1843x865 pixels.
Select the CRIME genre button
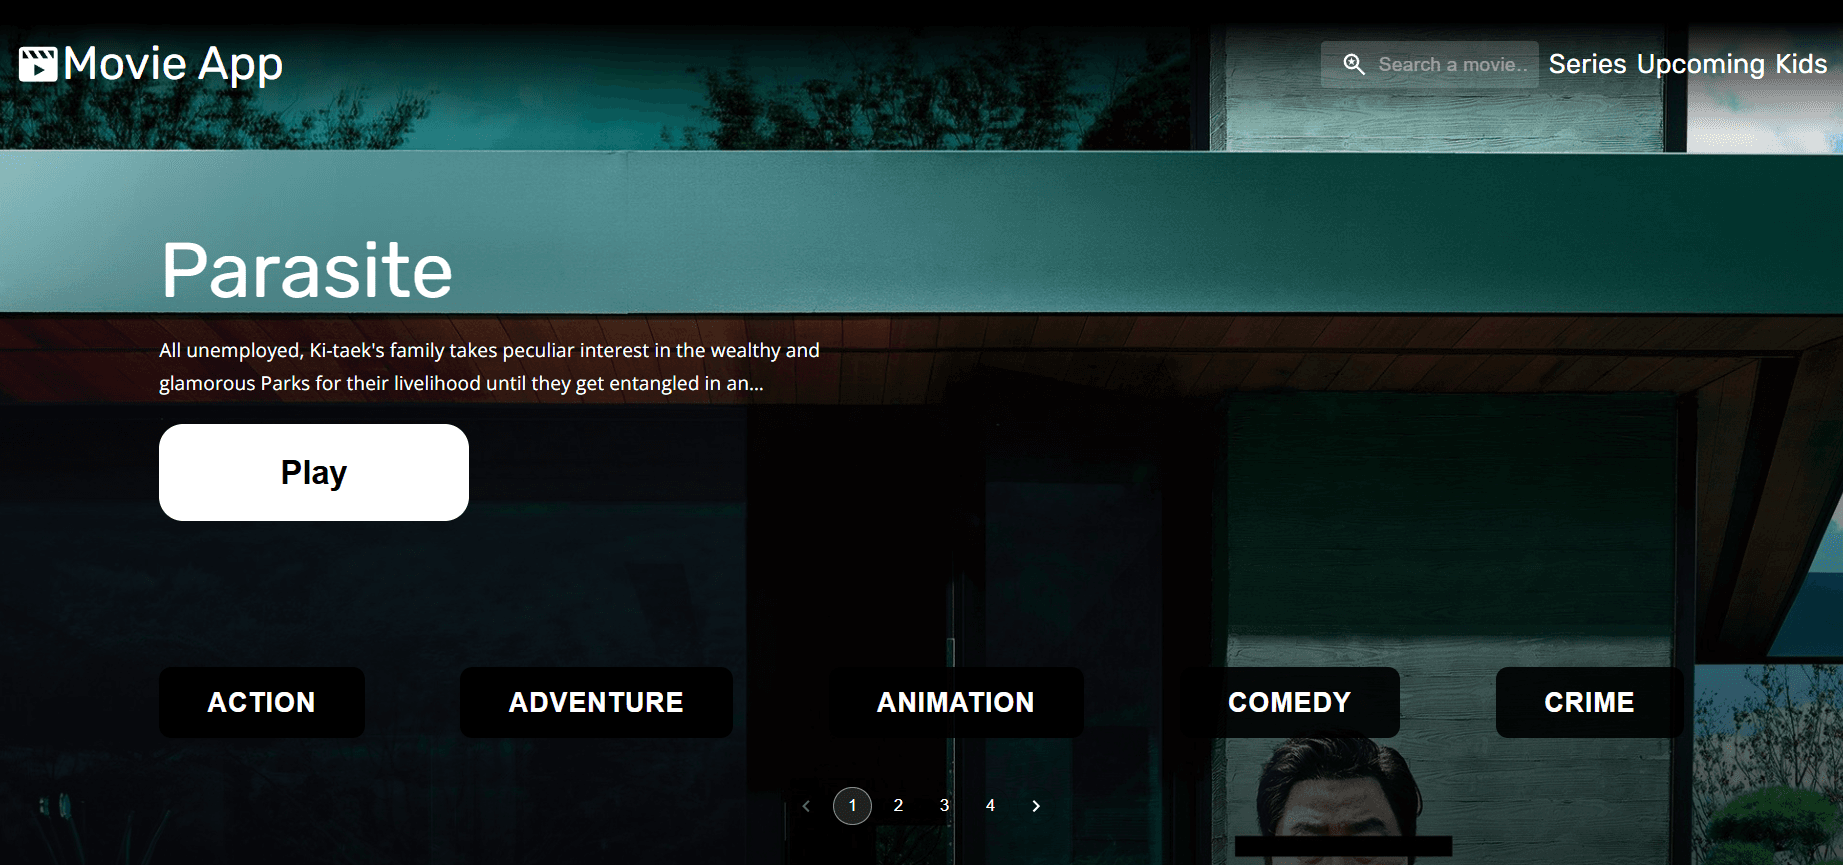[x=1589, y=702]
